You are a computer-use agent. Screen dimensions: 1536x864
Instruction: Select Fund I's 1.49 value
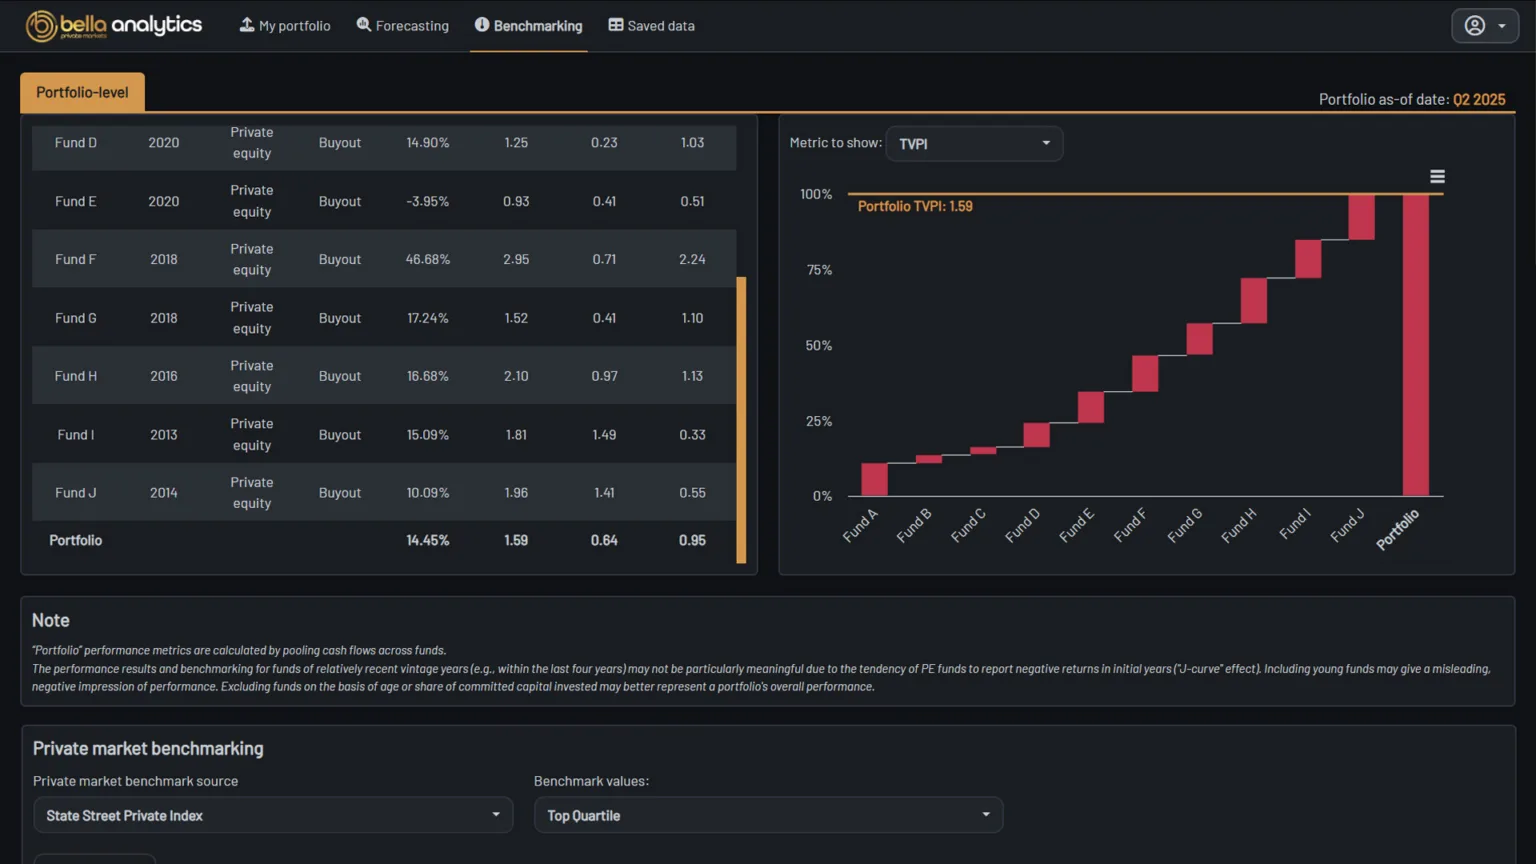coord(604,435)
